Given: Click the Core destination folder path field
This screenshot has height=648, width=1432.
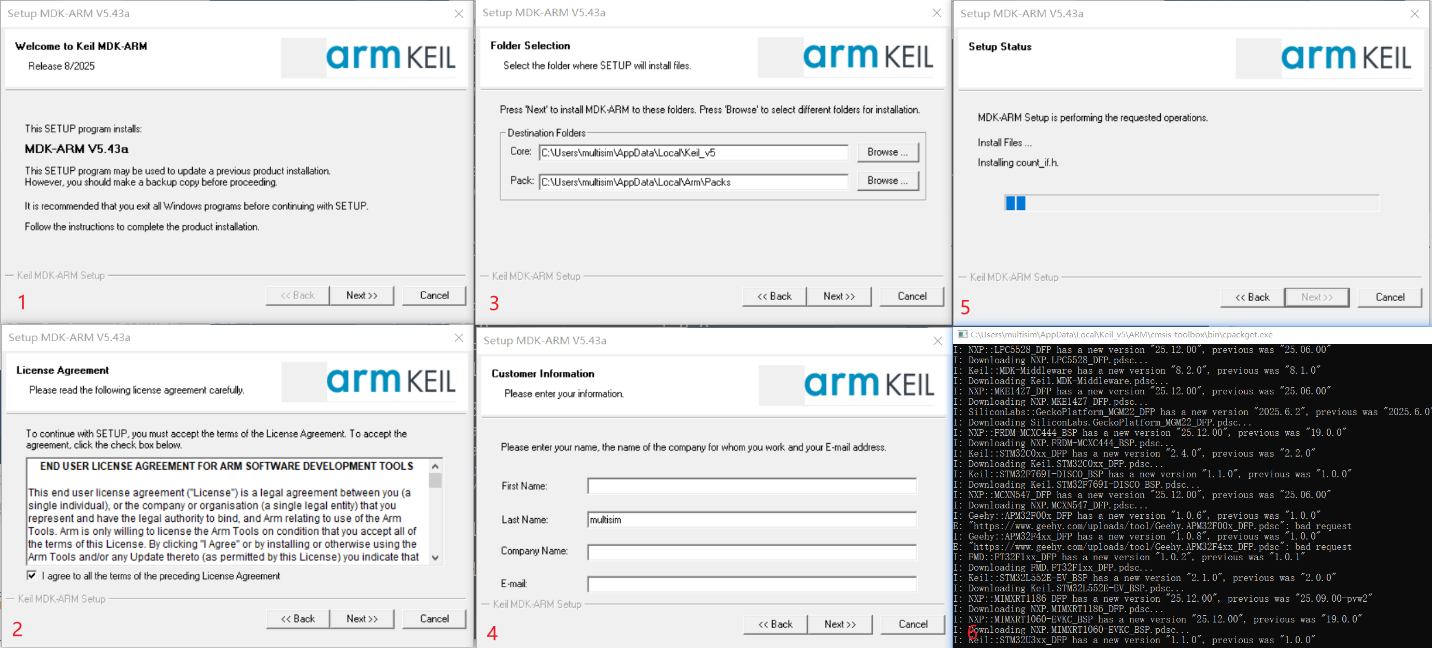Looking at the screenshot, I should pyautogui.click(x=693, y=153).
